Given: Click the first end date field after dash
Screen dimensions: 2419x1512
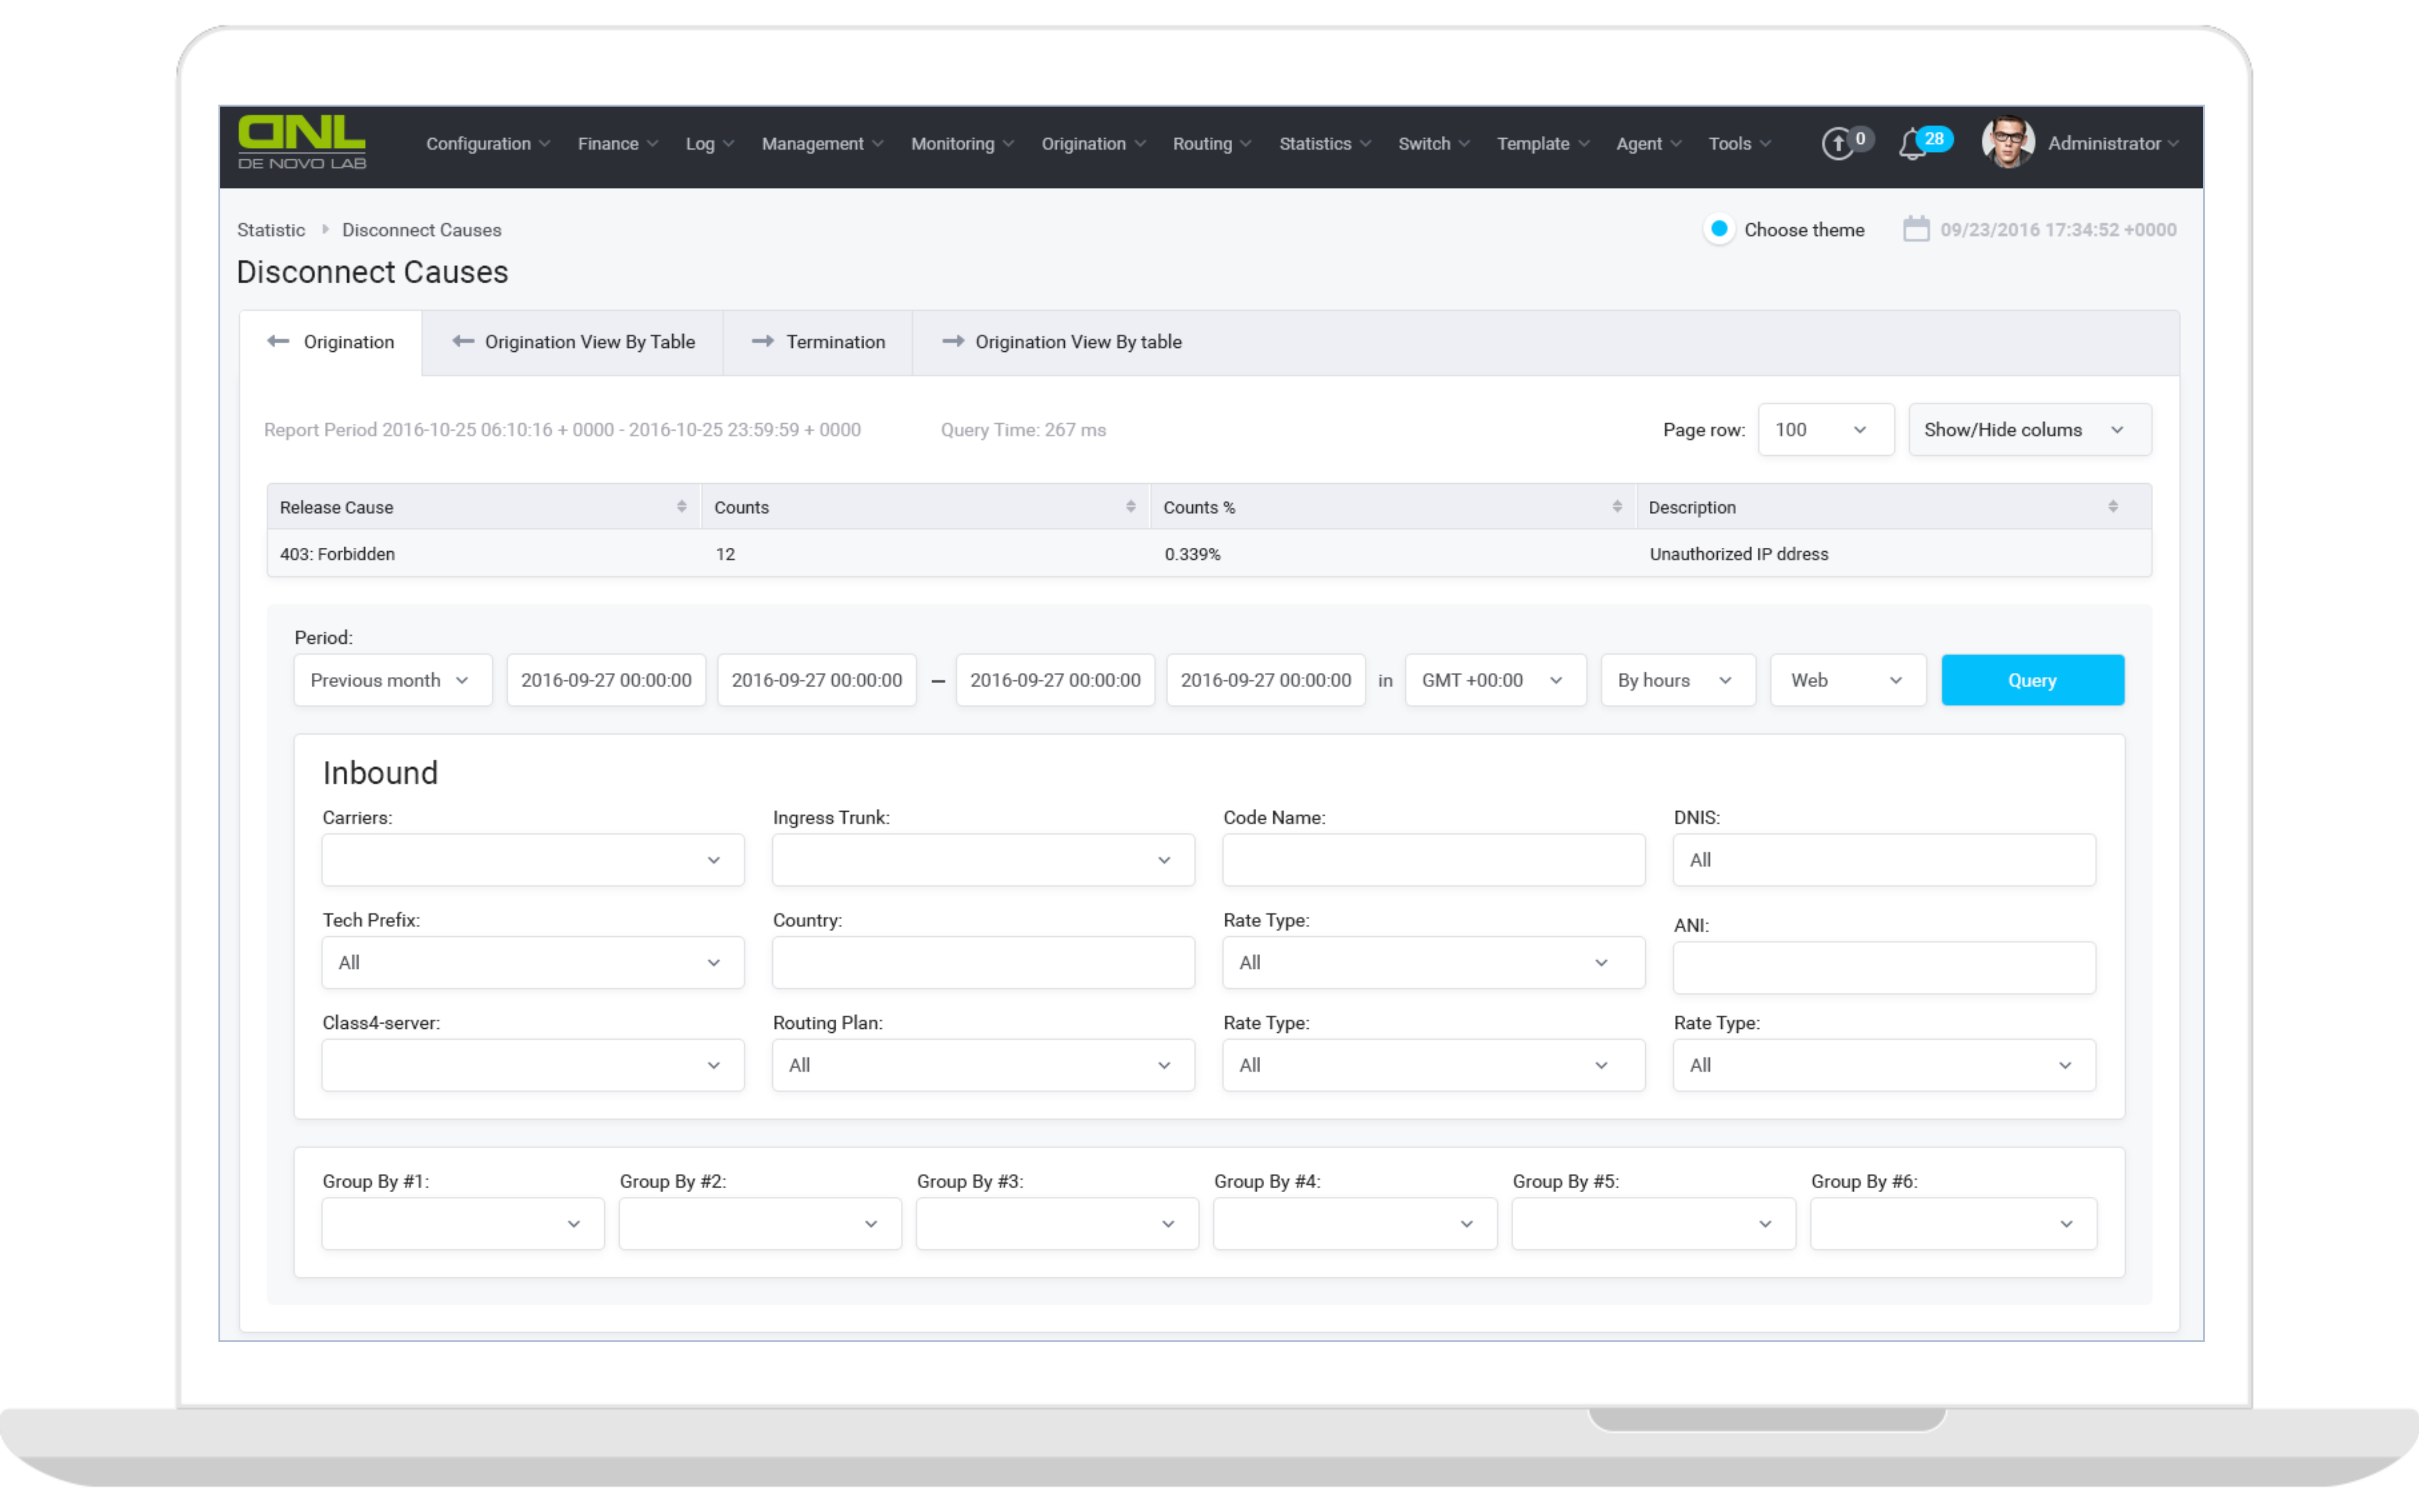Looking at the screenshot, I should [1055, 680].
